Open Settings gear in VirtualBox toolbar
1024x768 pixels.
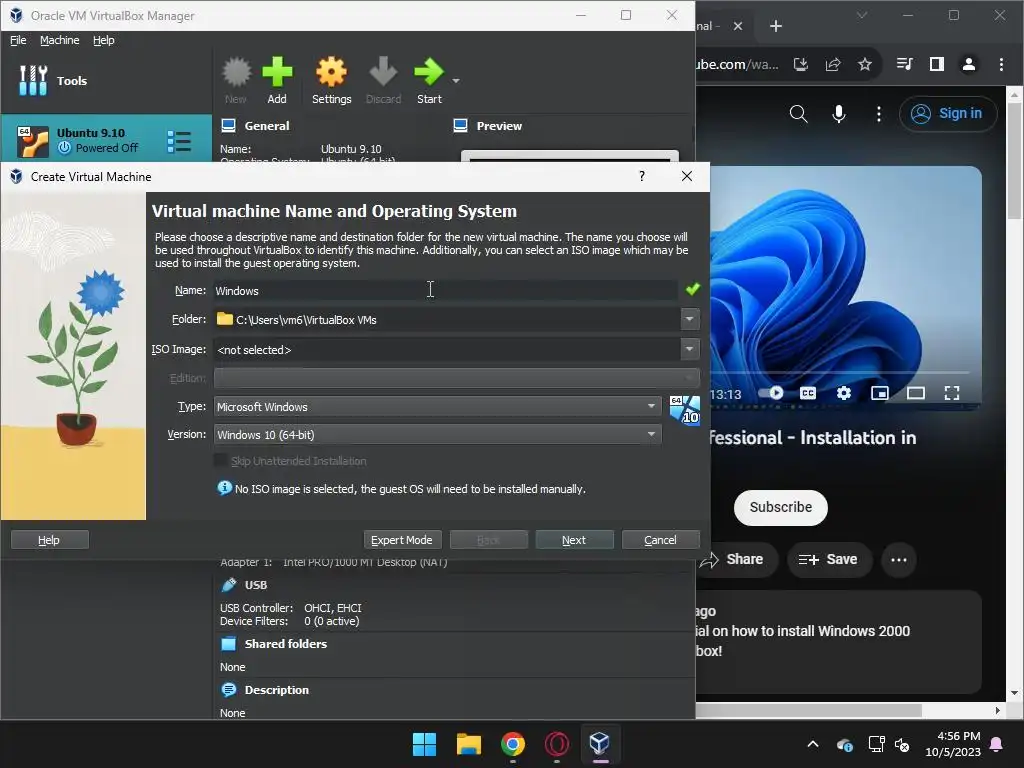[331, 81]
